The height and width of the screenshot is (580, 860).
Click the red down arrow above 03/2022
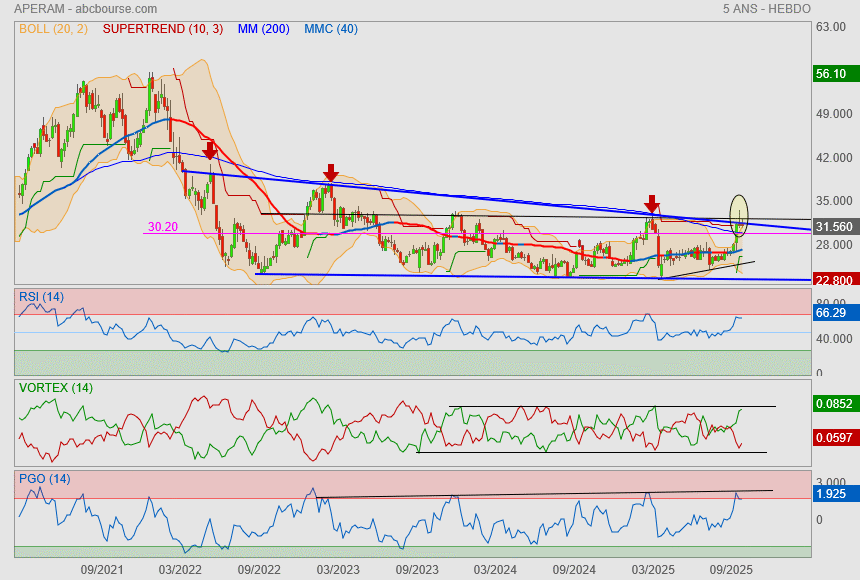tap(209, 150)
